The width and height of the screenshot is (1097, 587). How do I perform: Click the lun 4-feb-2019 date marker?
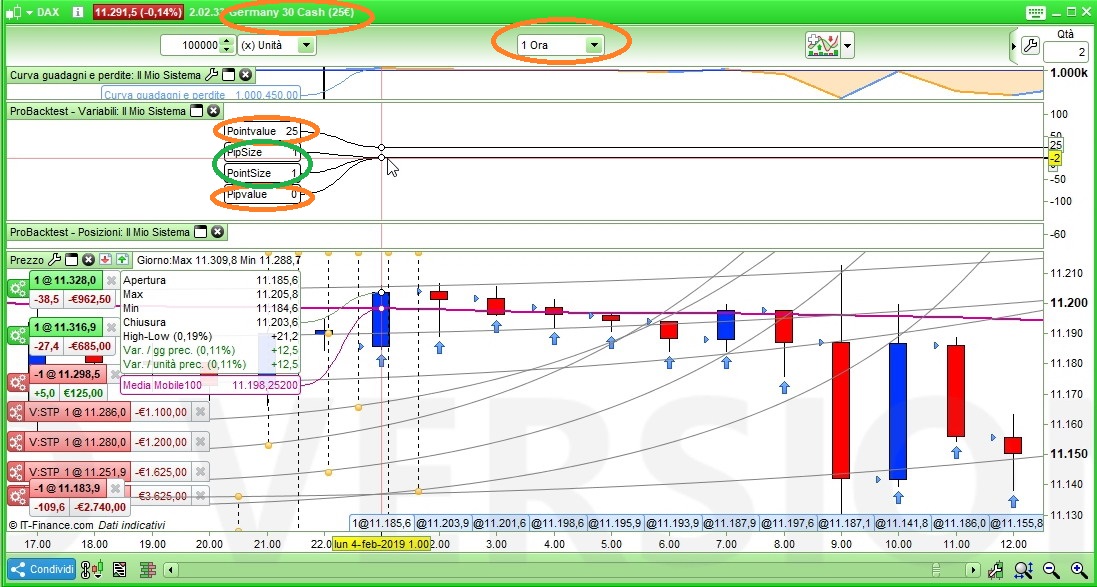pos(381,544)
